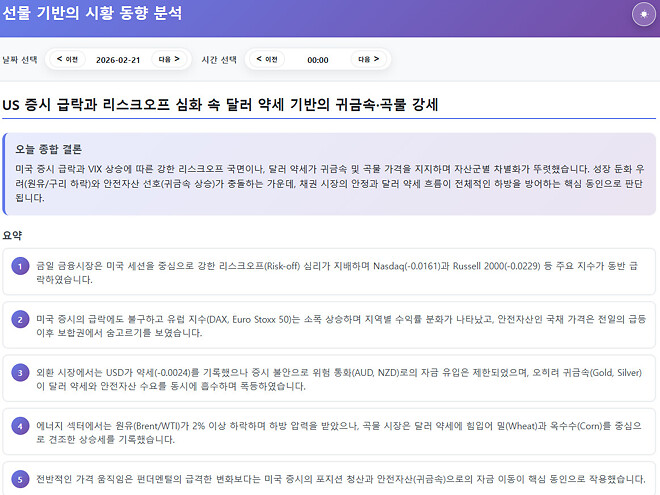Screen dimensions: 660x495
Task: Click the number 2 badge of the summary
Action: tap(20, 319)
